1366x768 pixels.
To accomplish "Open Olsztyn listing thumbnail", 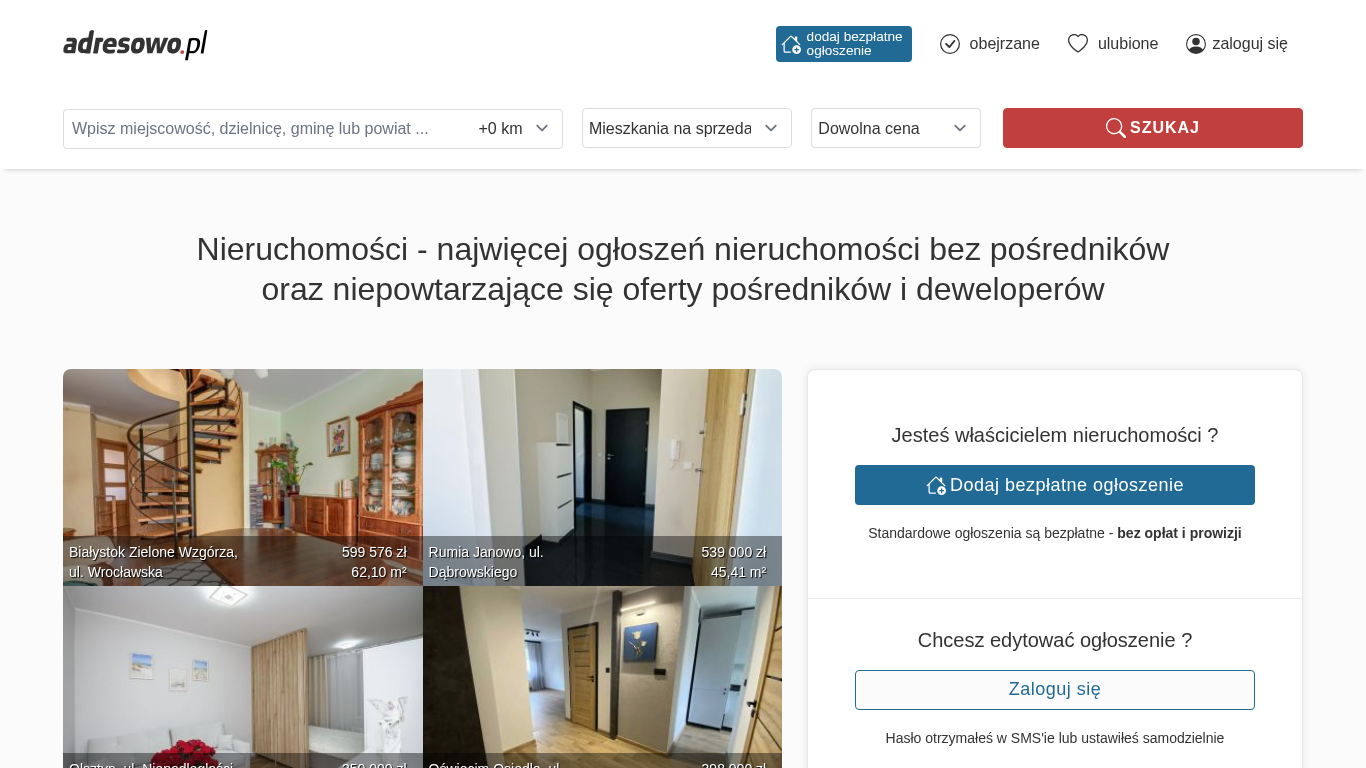I will [x=243, y=677].
